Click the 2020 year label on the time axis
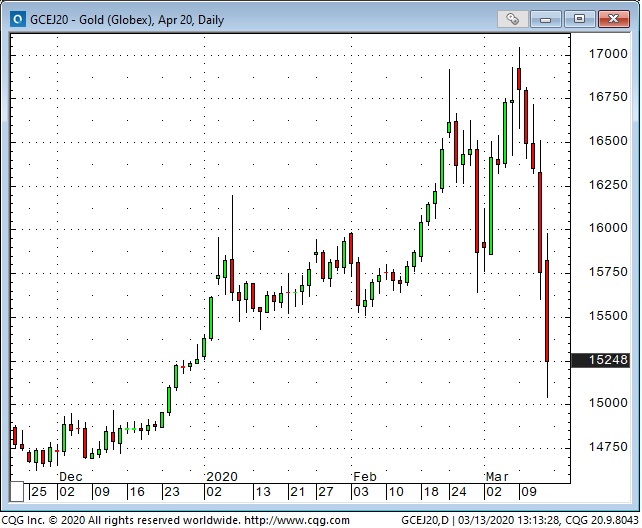The image size is (642, 528). pos(222,477)
